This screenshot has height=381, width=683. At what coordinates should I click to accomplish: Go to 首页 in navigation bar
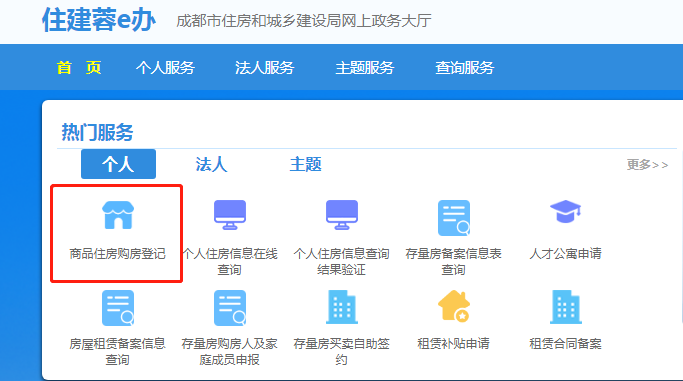pos(79,67)
